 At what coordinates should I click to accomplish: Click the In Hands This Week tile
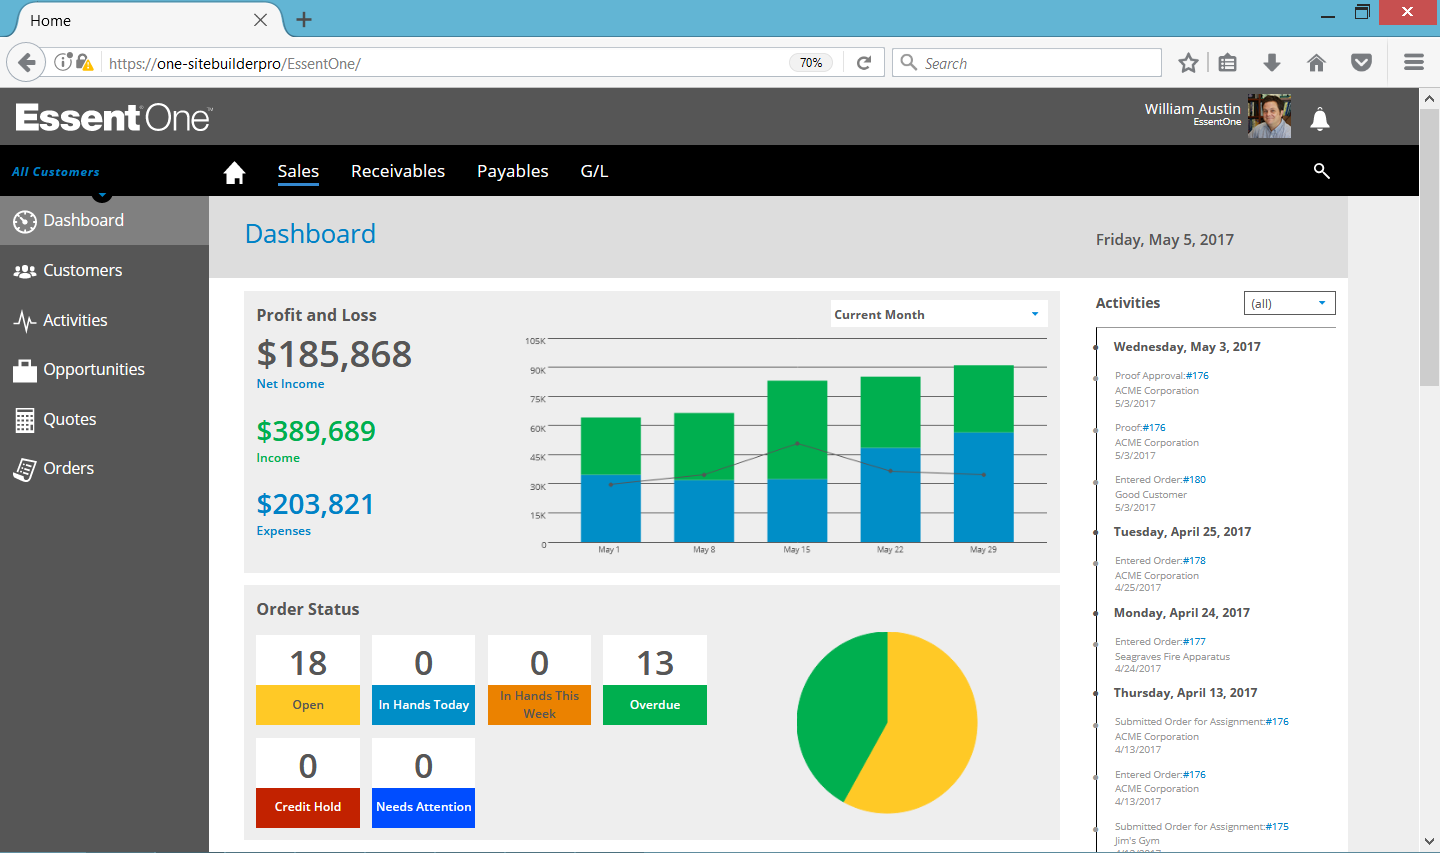pos(539,680)
